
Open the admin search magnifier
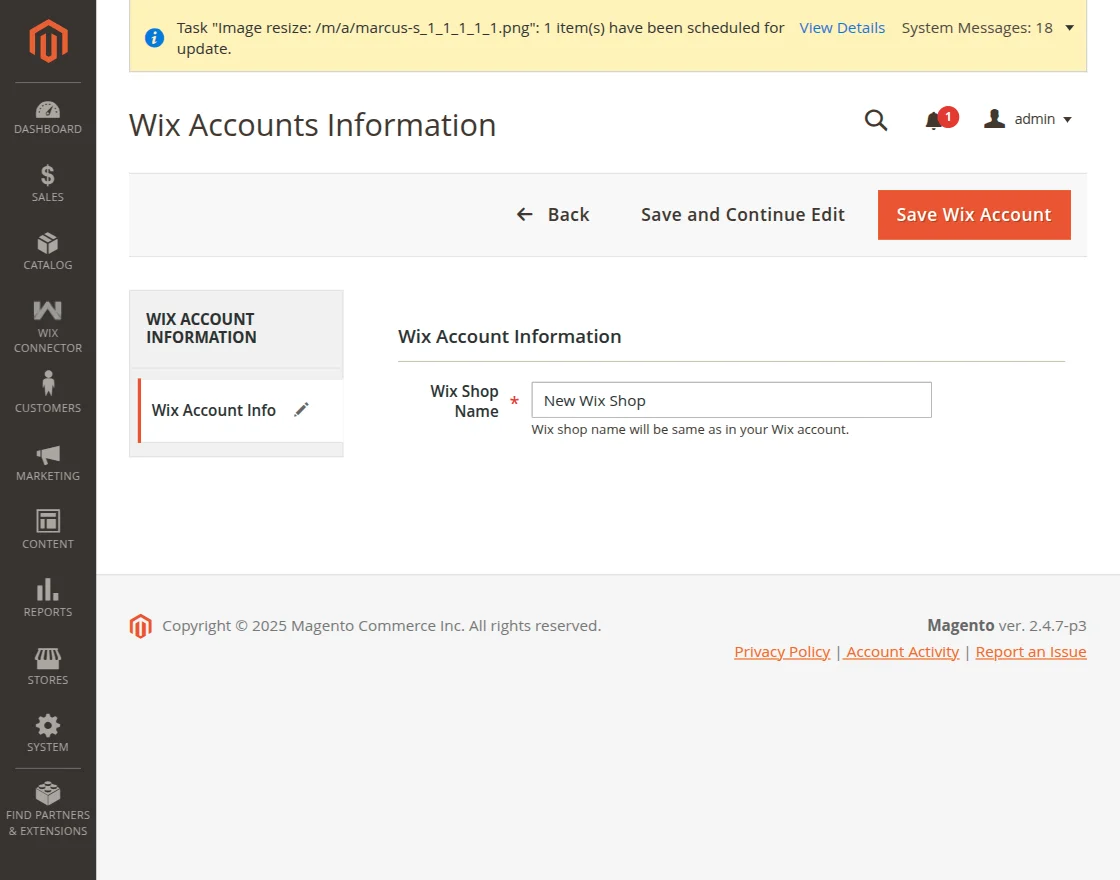(876, 120)
